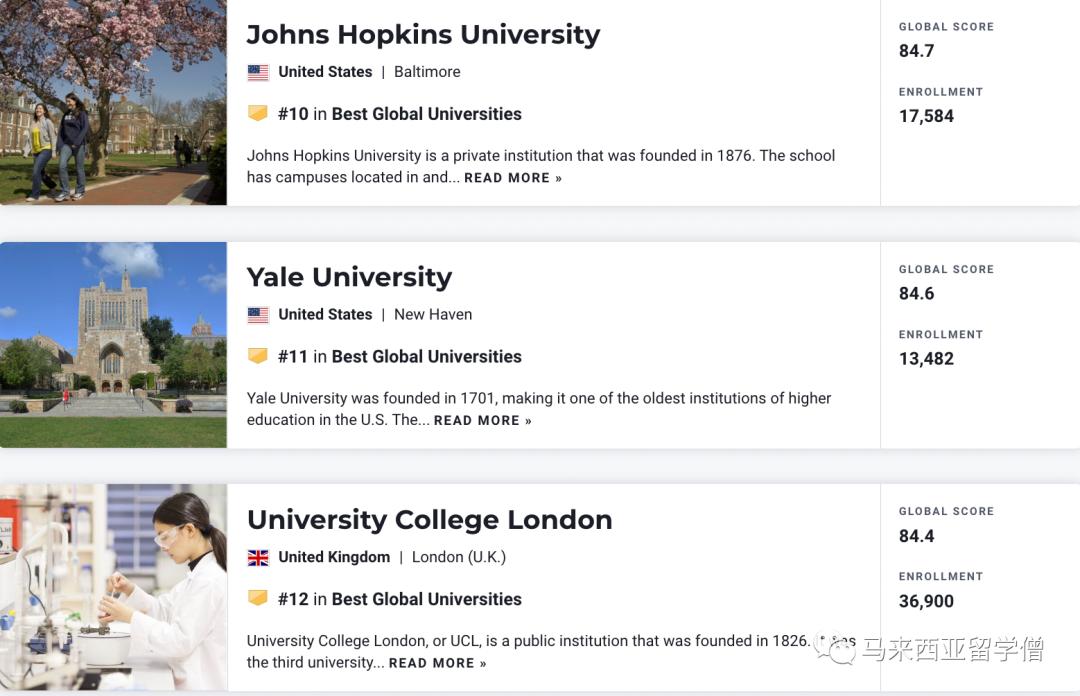Open the University College London title link
This screenshot has width=1080, height=696.
pos(429,520)
